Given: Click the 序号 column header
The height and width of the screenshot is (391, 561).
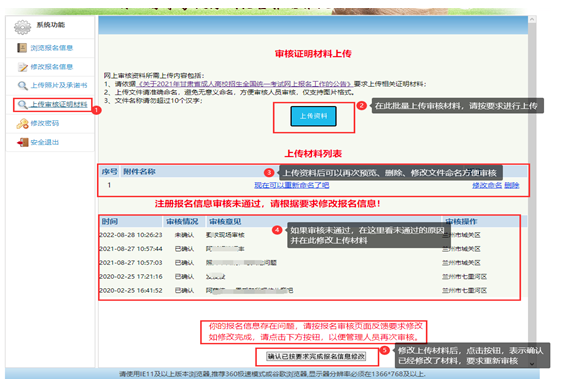Looking at the screenshot, I should 109,172.
